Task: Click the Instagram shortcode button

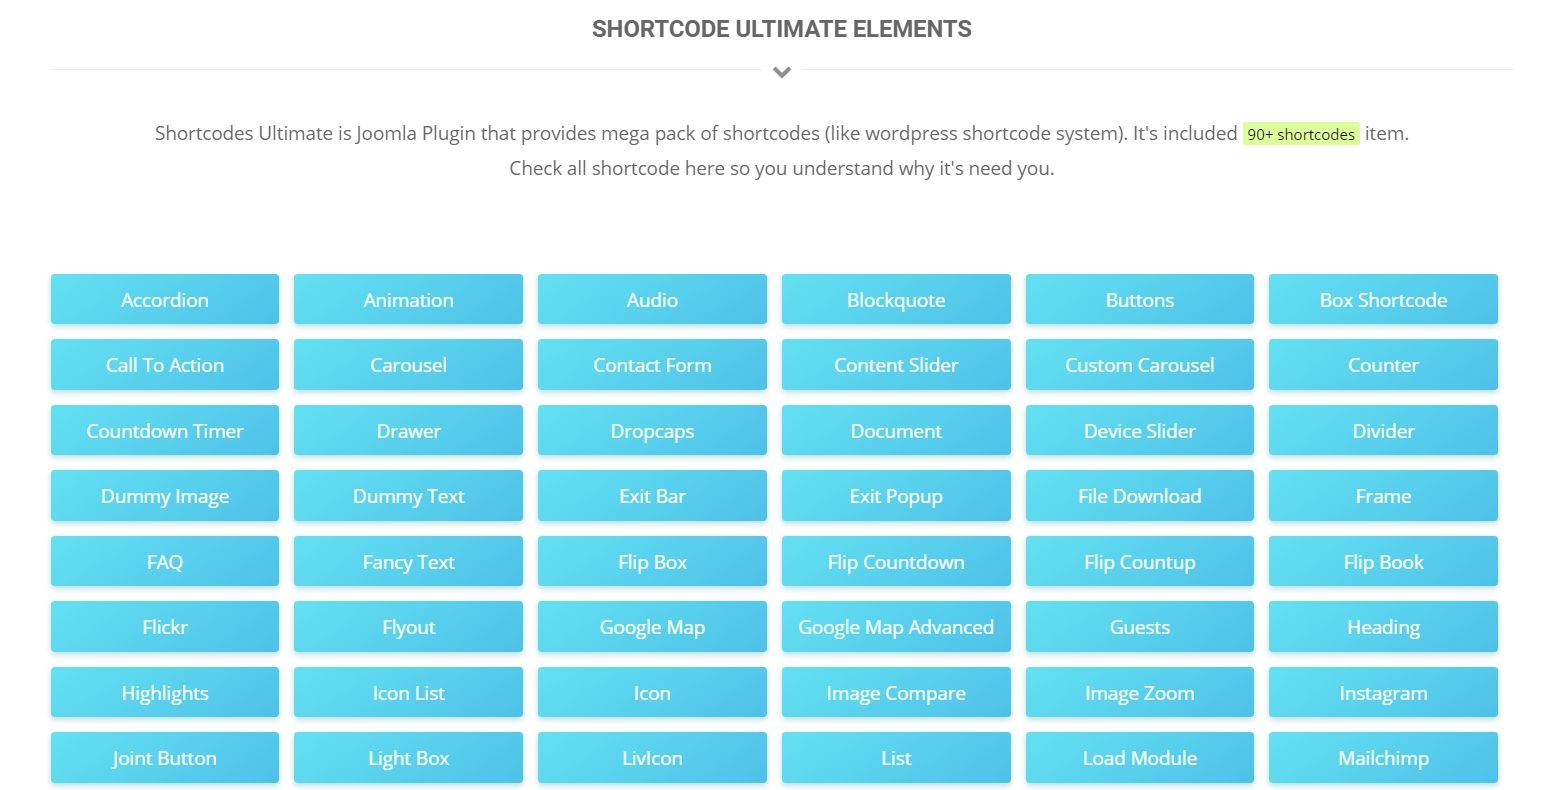Action: pyautogui.click(x=1383, y=692)
